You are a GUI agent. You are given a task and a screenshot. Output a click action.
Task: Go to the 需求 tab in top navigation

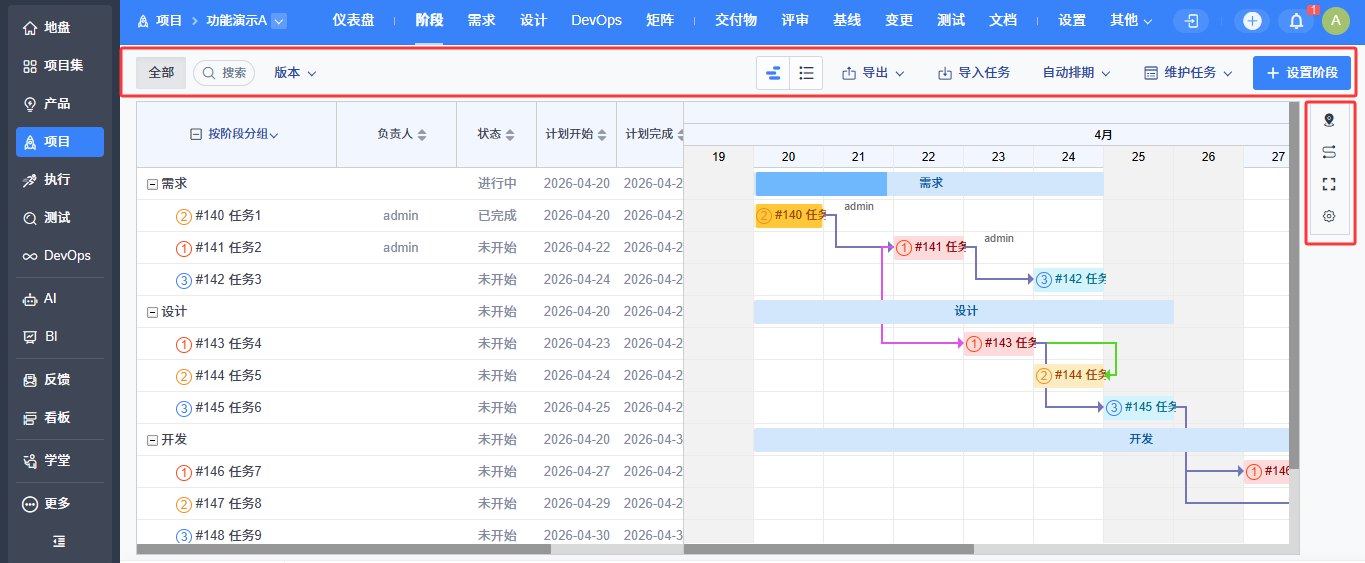tap(481, 20)
